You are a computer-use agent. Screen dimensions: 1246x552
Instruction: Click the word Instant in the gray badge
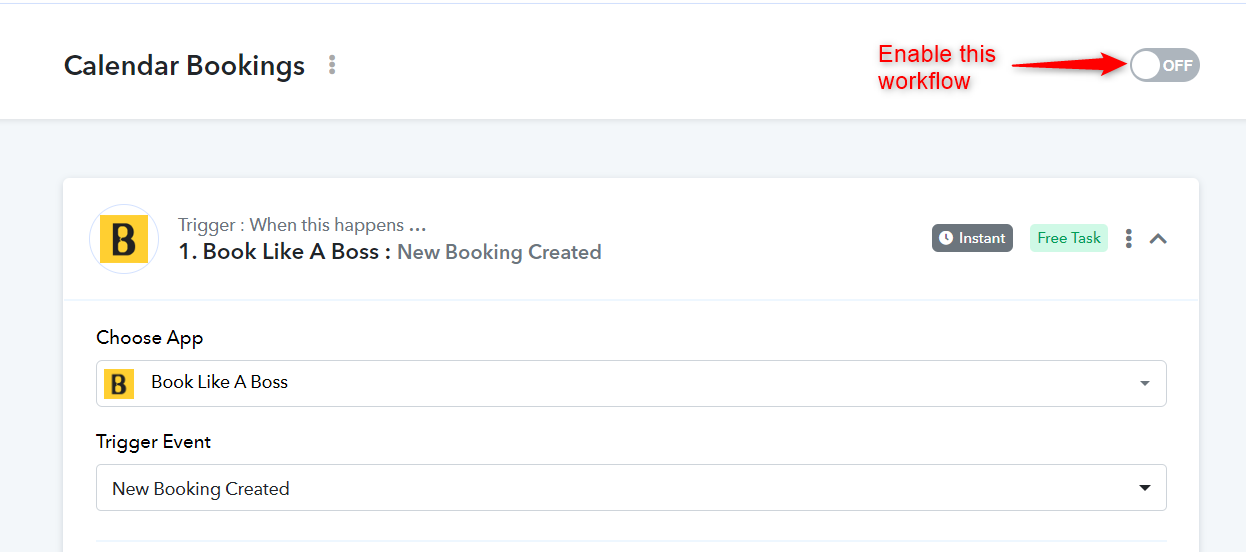click(981, 238)
